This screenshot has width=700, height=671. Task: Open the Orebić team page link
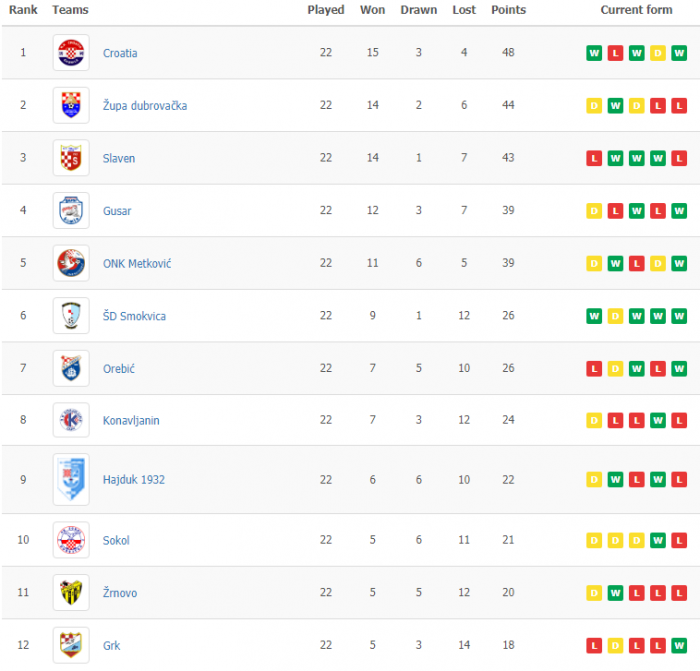click(118, 369)
